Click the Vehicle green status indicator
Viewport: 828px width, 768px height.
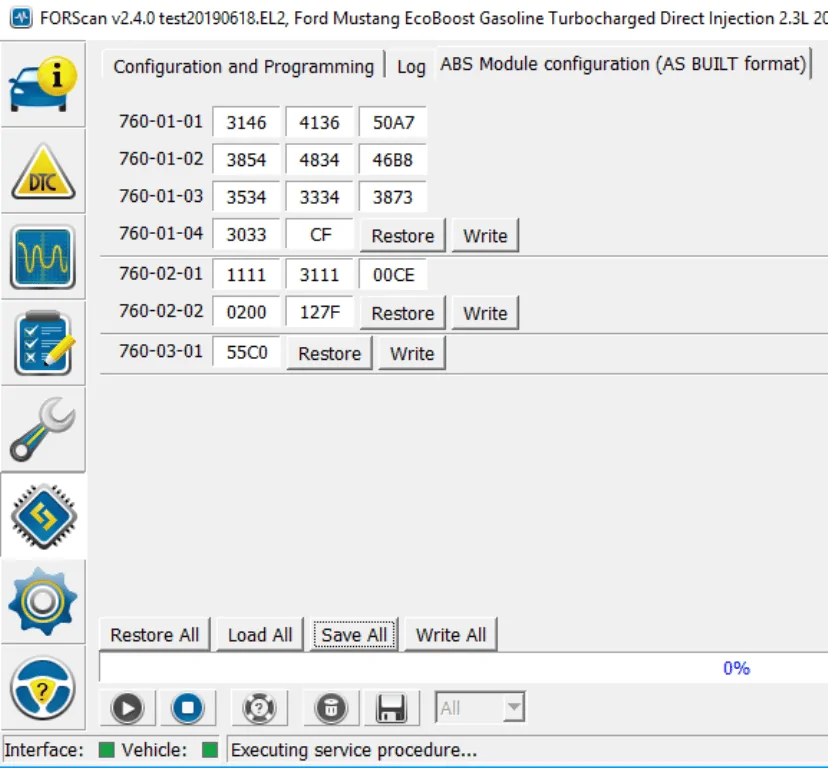(x=210, y=750)
